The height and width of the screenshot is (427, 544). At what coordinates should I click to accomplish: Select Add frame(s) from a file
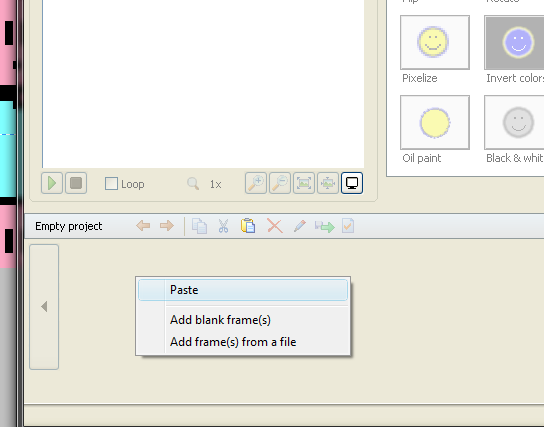(x=243, y=342)
